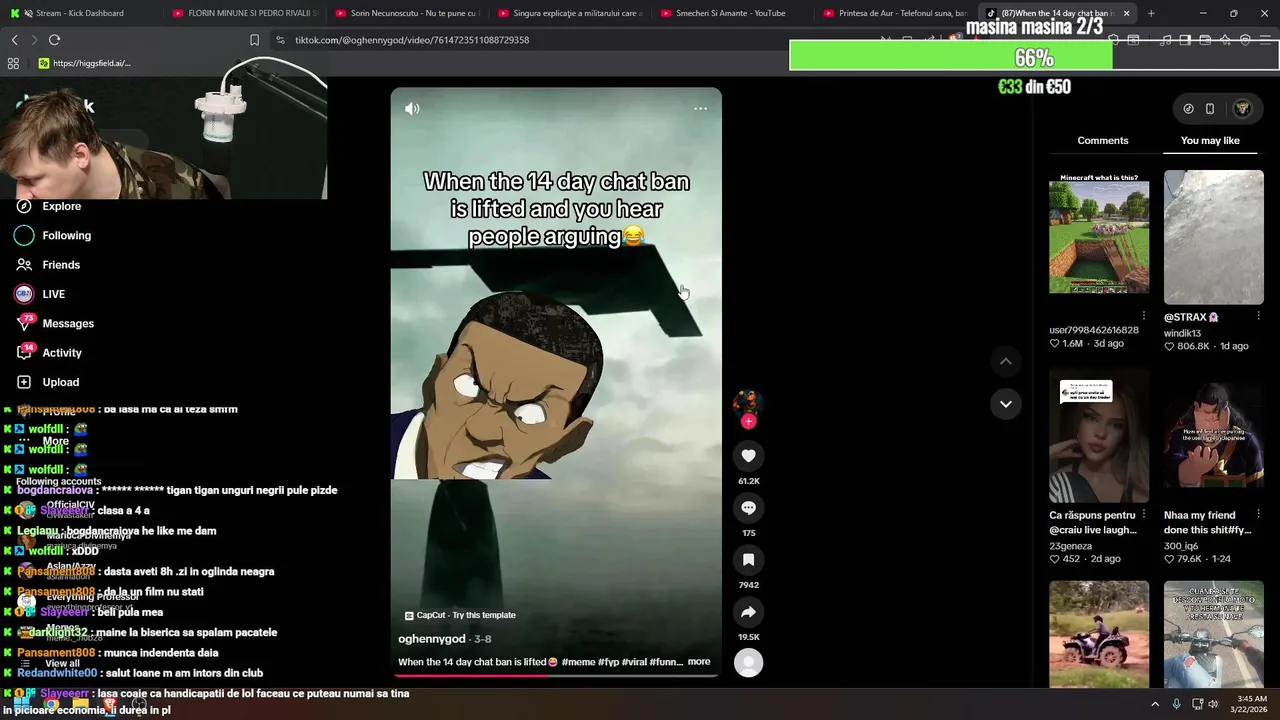Open the comments bubble showing 175

[x=748, y=508]
